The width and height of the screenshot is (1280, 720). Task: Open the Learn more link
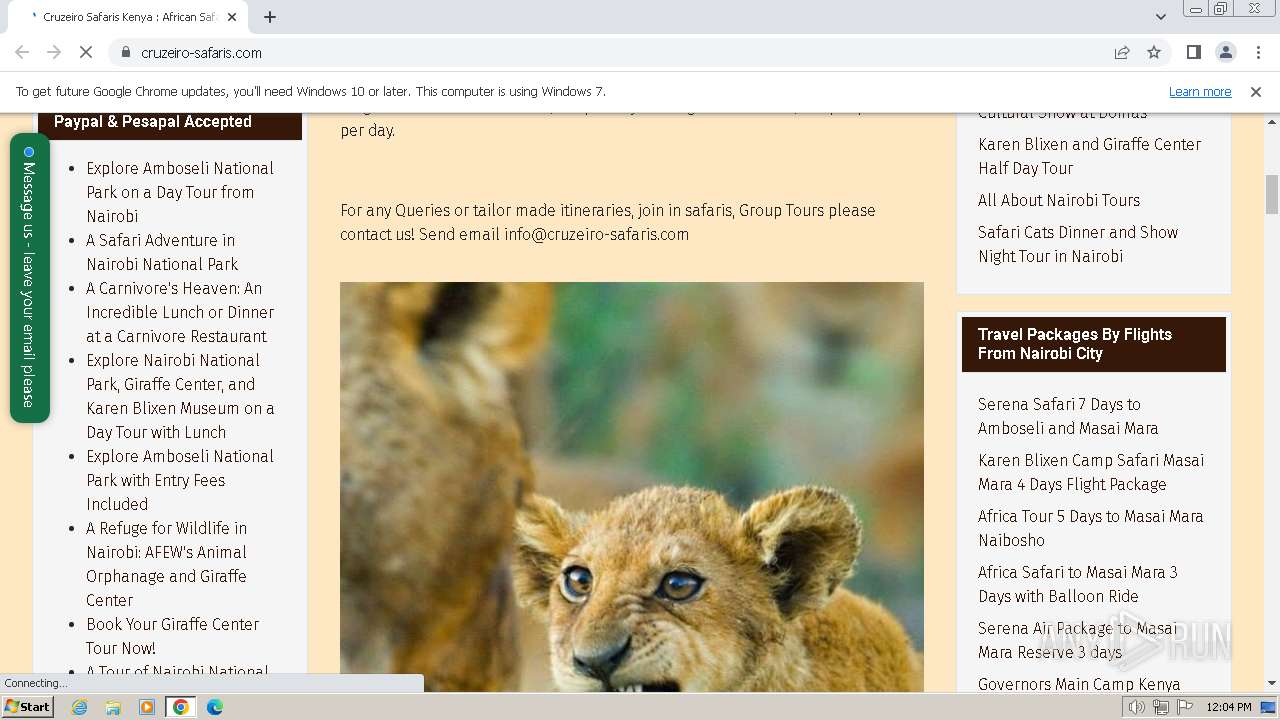click(x=1200, y=91)
